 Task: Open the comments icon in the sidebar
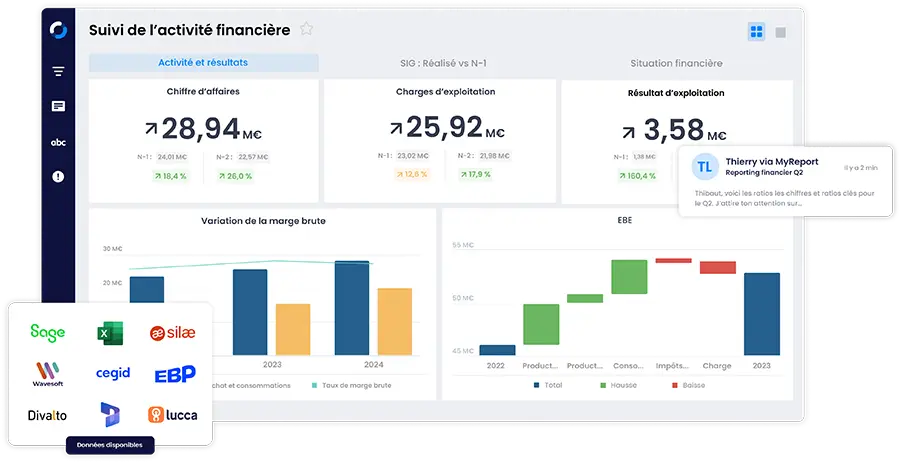(58, 106)
